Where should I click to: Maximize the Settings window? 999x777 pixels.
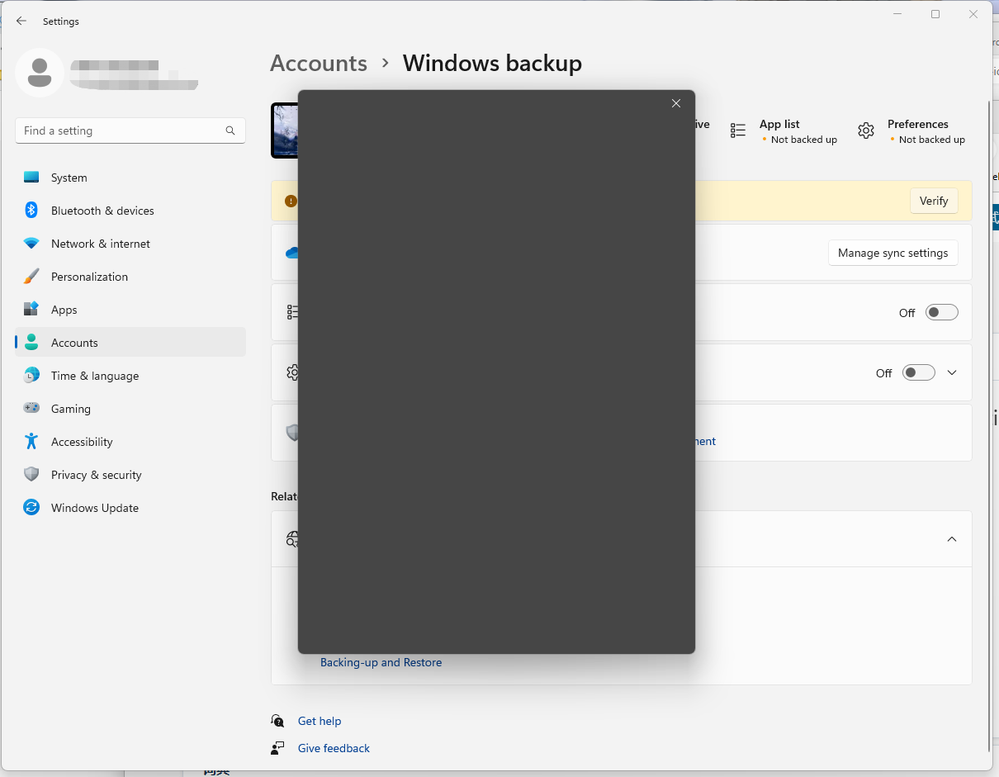(935, 14)
